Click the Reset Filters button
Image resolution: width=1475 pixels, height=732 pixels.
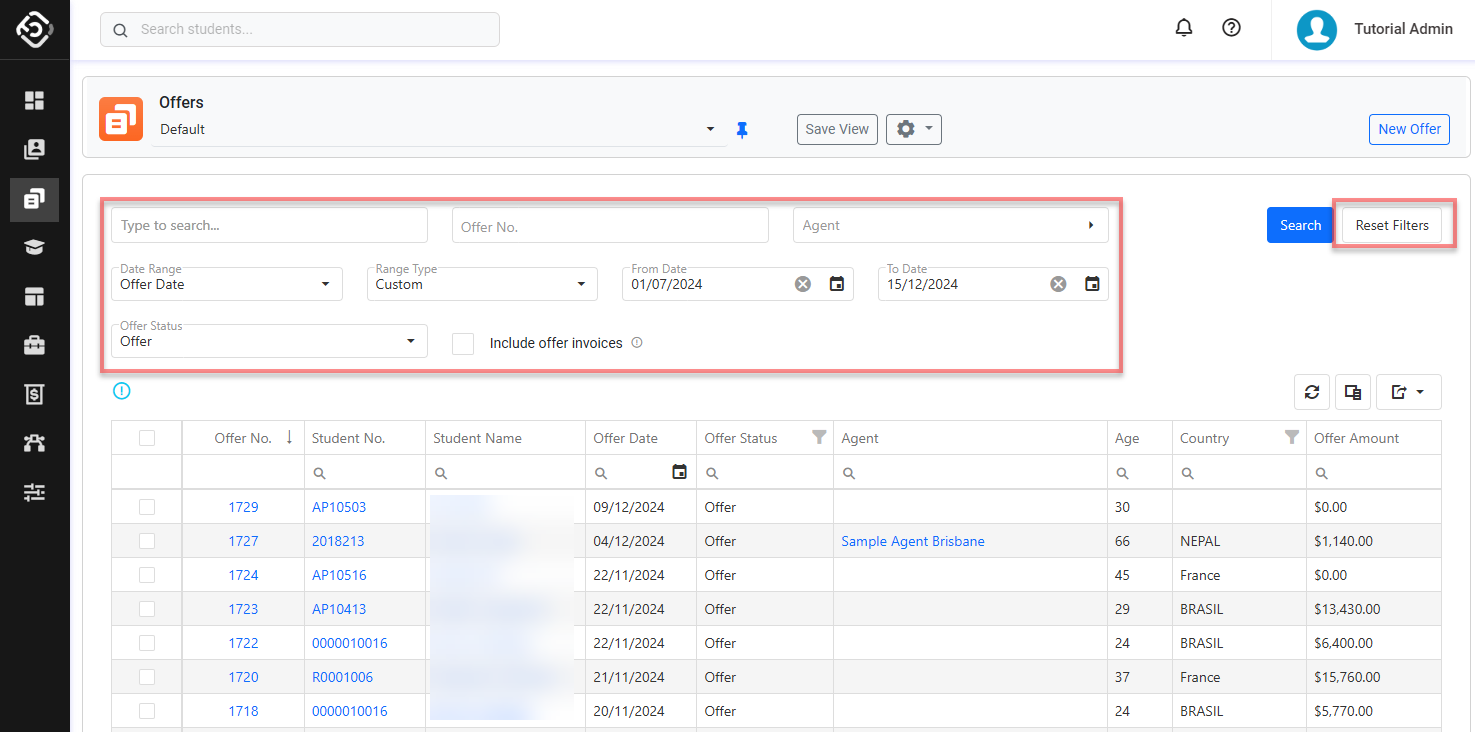(x=1392, y=225)
